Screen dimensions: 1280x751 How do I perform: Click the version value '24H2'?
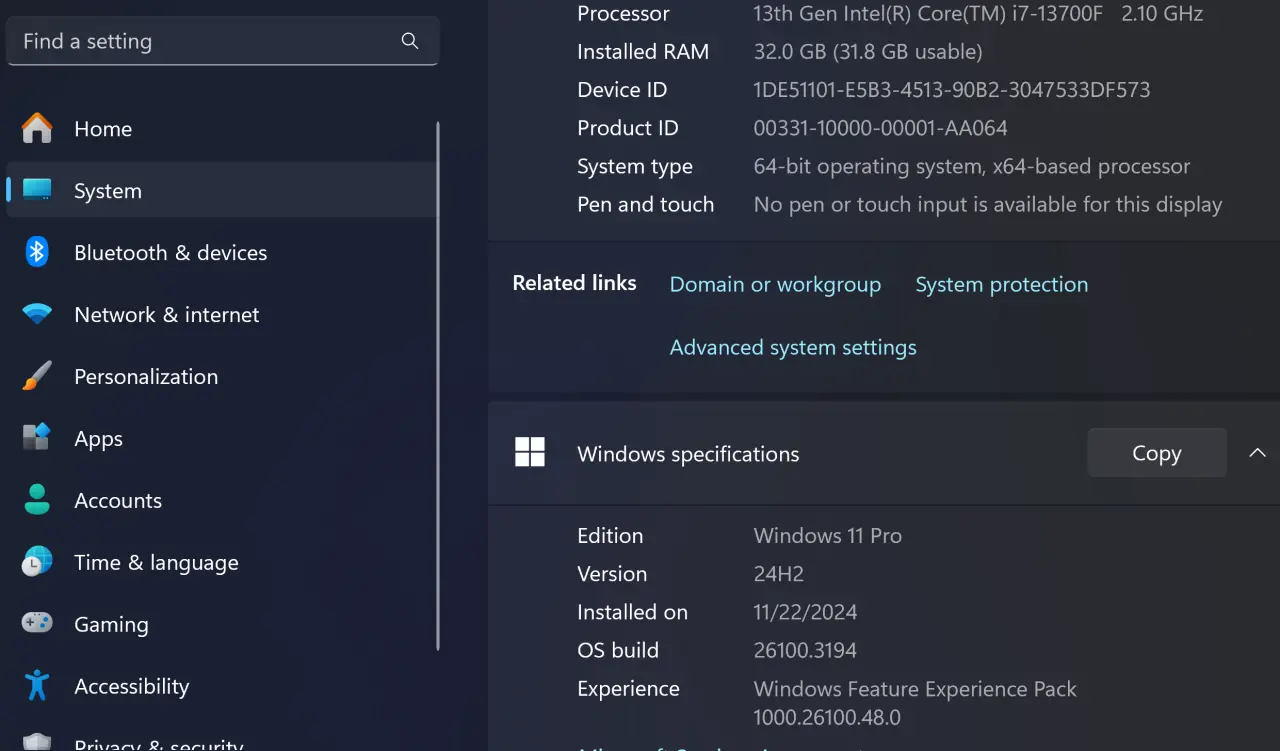click(x=779, y=573)
